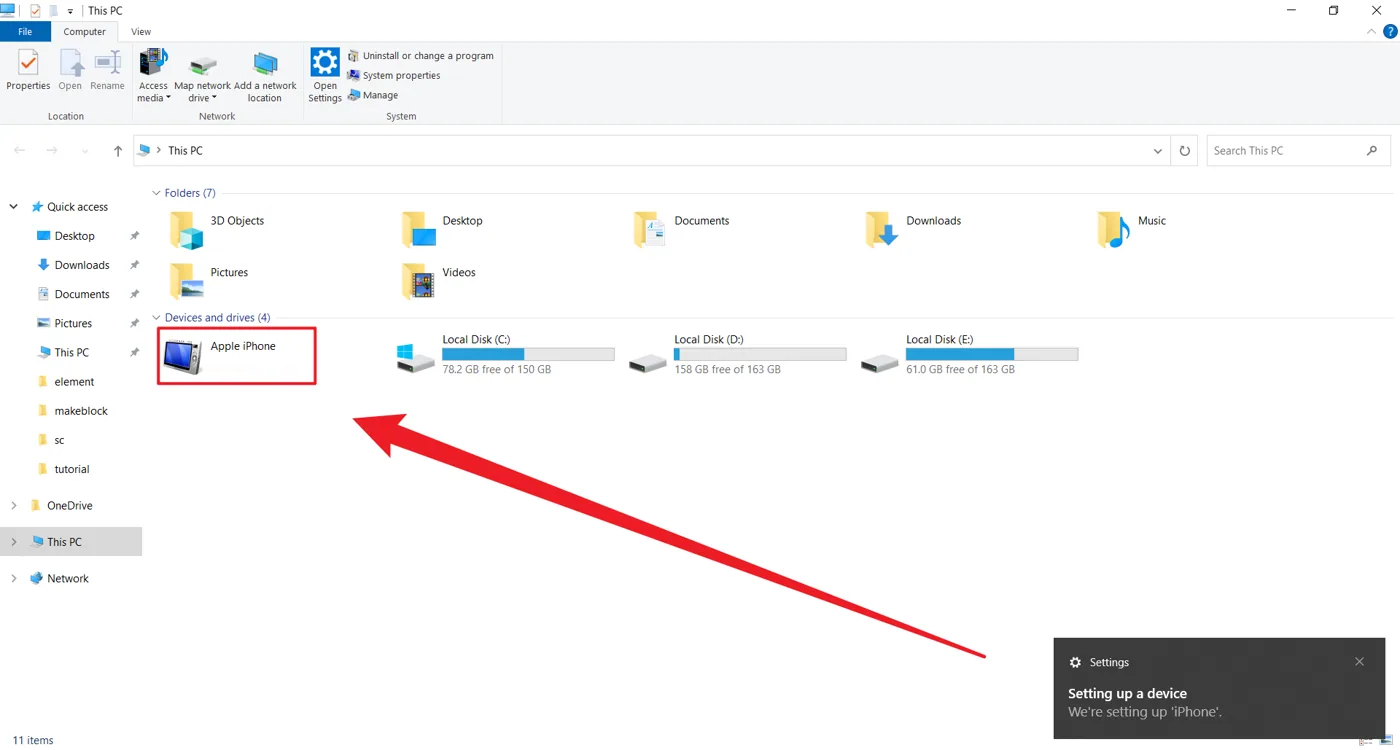
Task: Click the refresh button beside address bar
Action: point(1184,151)
